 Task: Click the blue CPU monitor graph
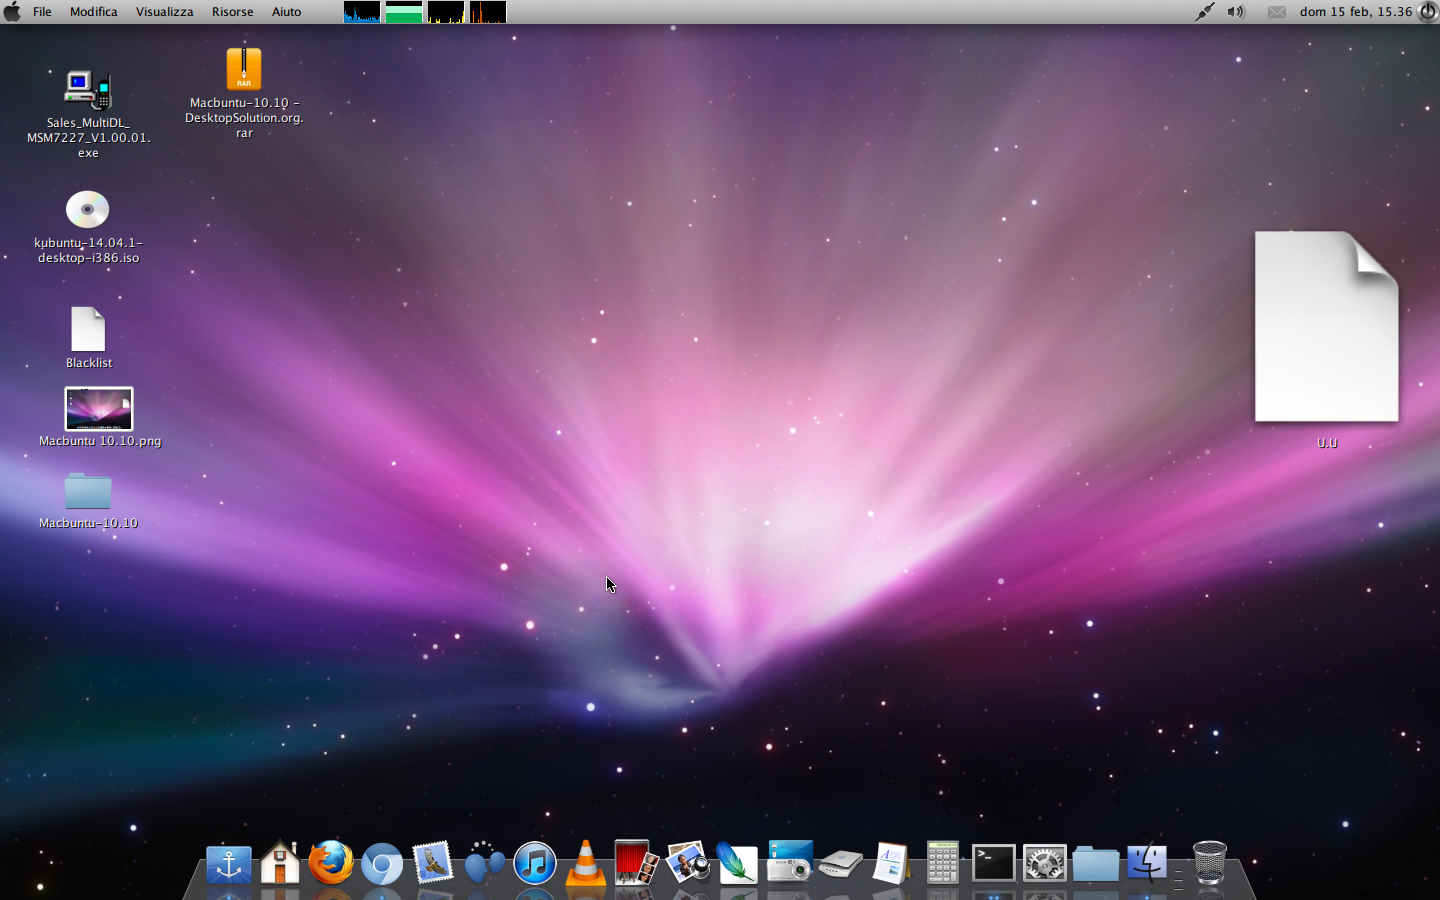click(x=361, y=12)
